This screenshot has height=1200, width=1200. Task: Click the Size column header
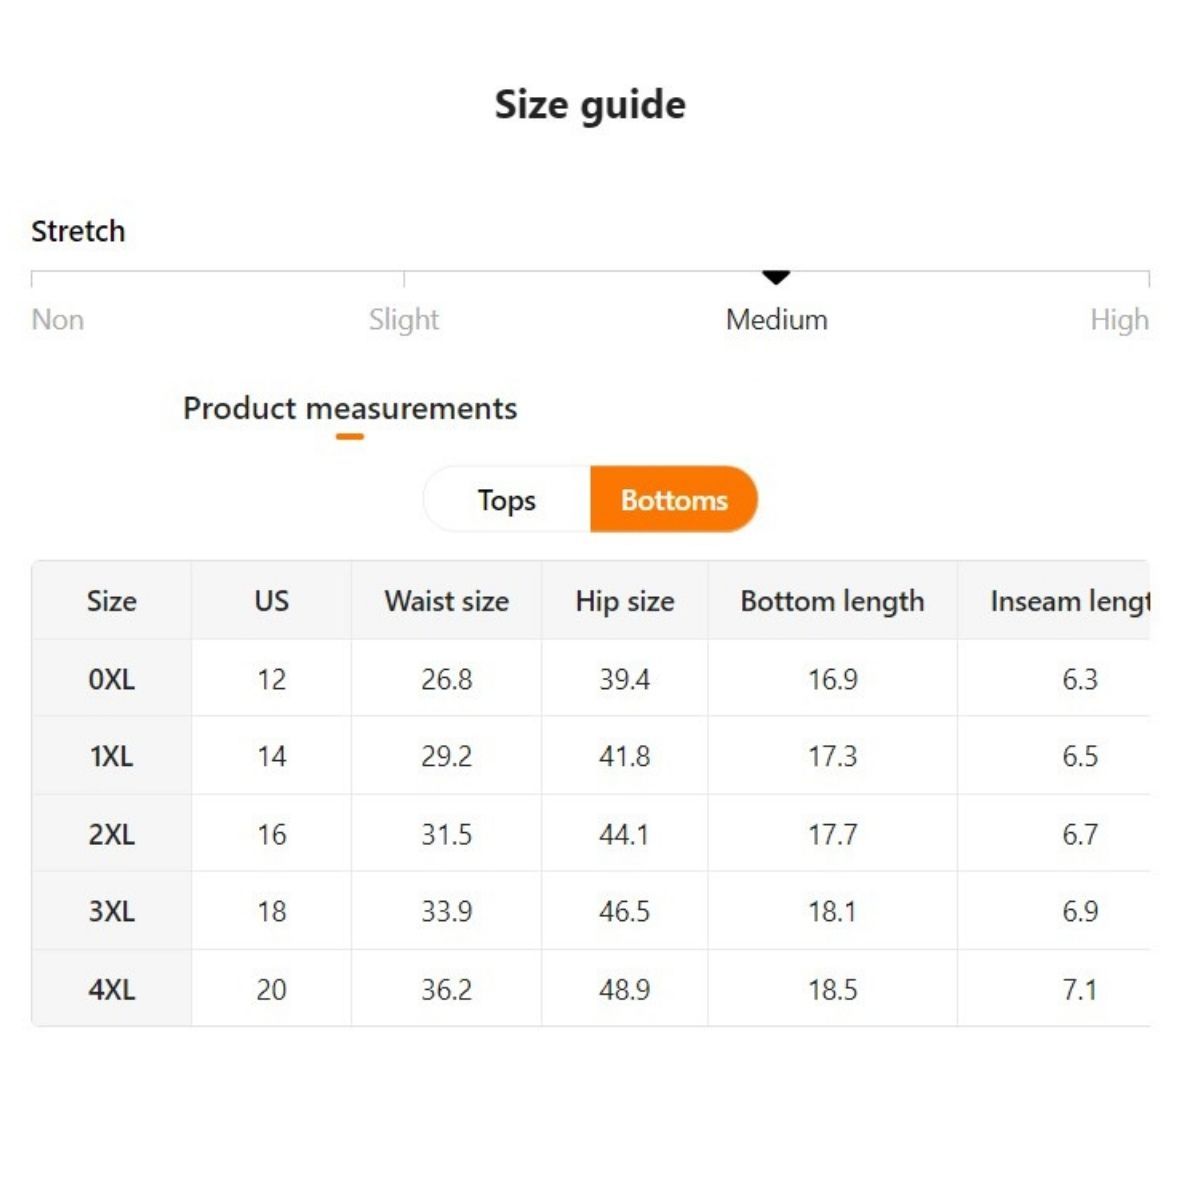[111, 601]
